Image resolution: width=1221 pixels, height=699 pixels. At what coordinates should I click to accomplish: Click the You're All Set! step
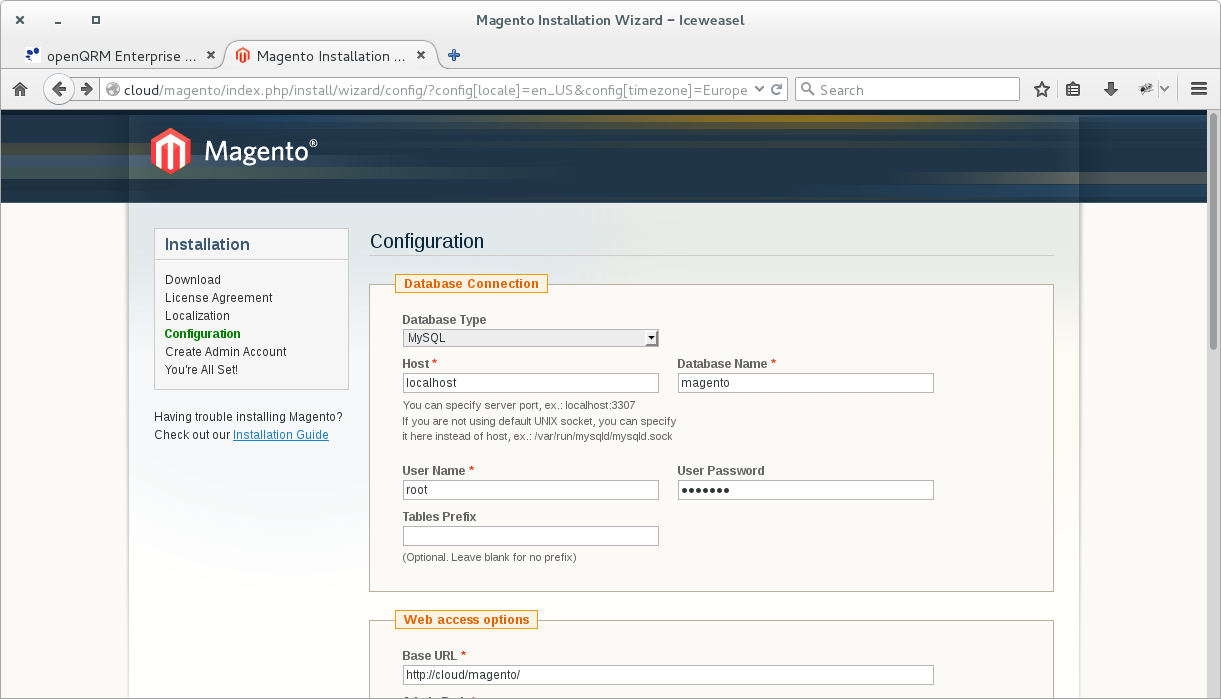201,370
